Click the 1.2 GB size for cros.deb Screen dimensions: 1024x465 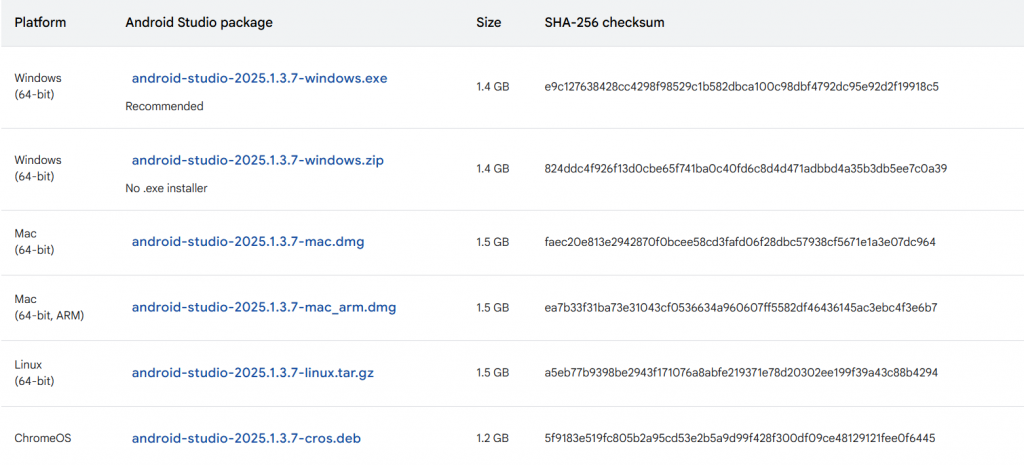pos(492,438)
